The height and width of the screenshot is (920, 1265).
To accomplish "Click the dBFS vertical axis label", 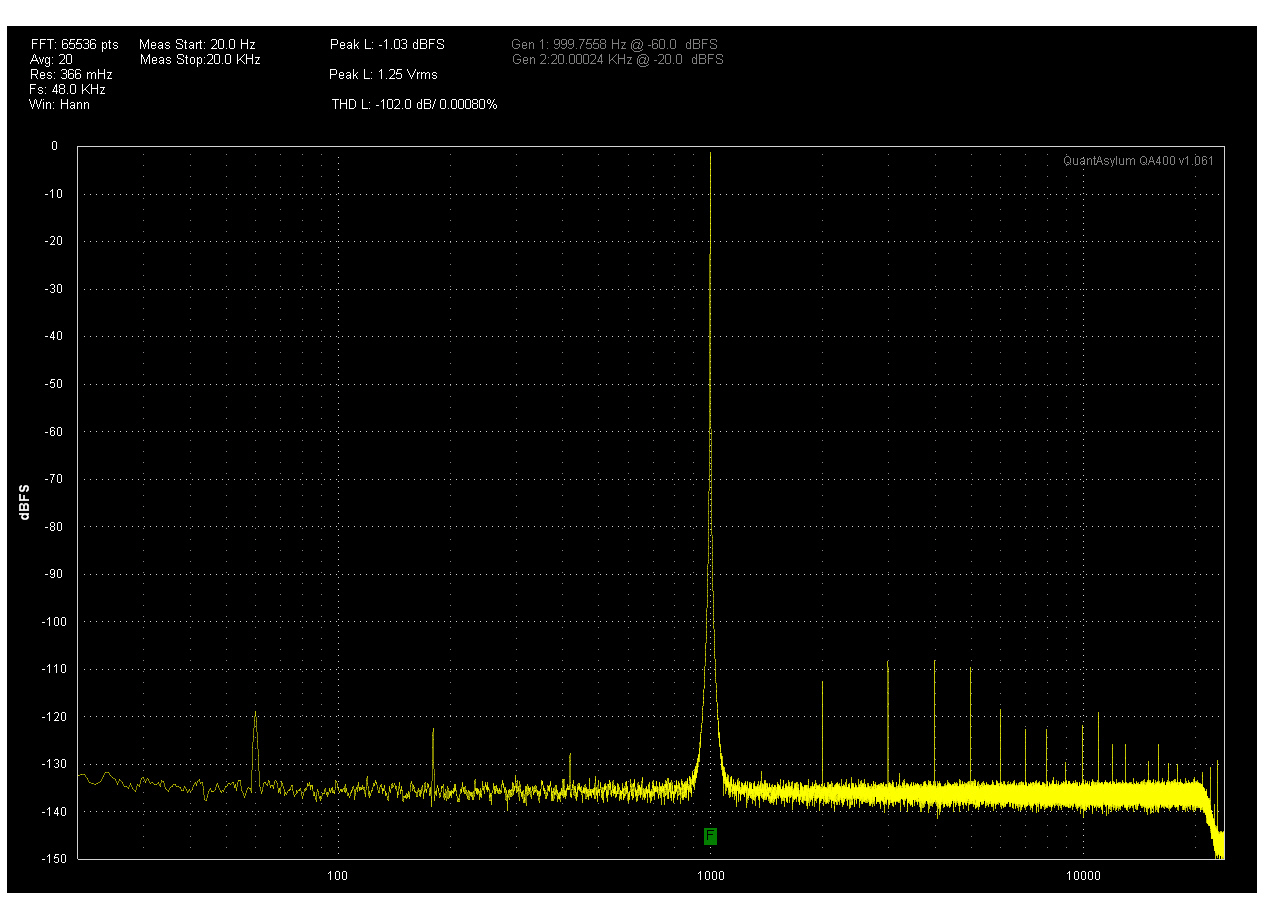I will point(23,502).
